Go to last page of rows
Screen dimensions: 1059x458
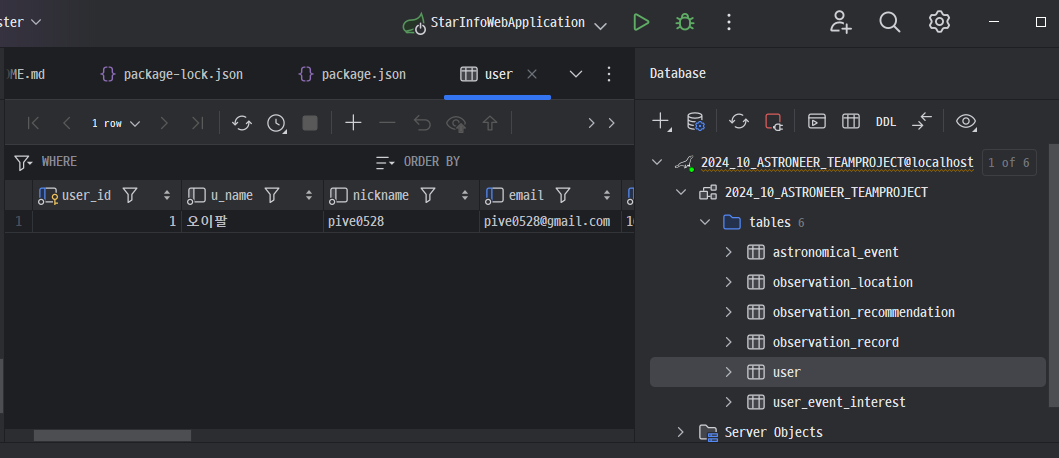(197, 123)
